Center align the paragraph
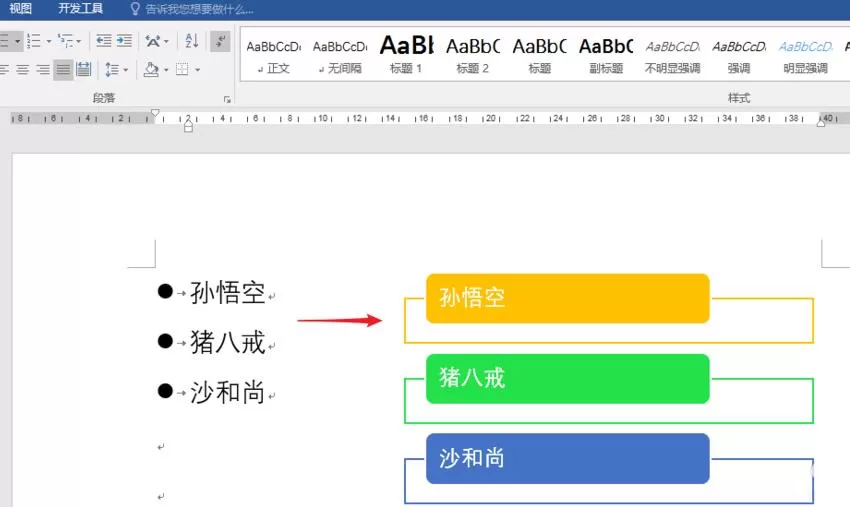This screenshot has width=850, height=507. [x=23, y=69]
